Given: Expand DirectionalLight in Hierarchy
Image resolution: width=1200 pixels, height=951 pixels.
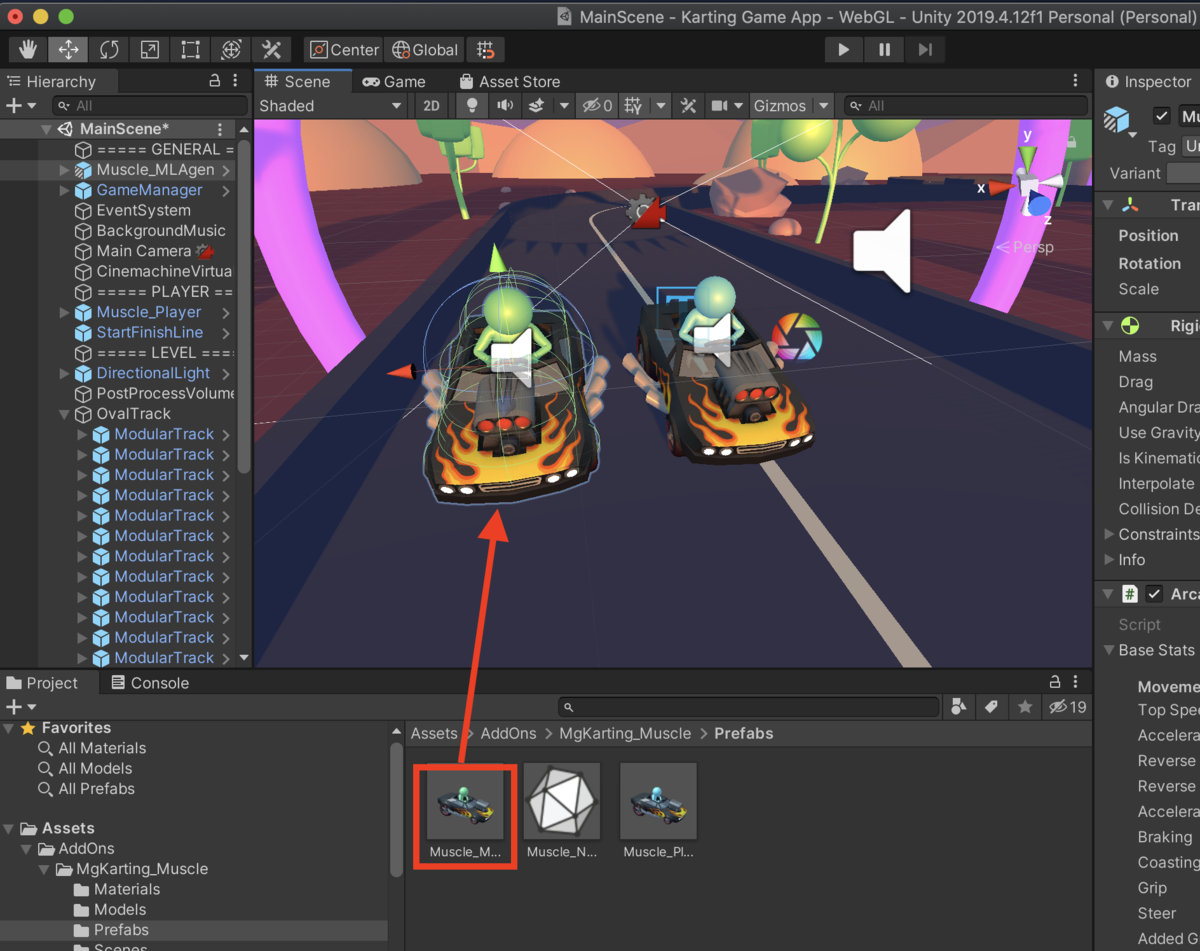Looking at the screenshot, I should pyautogui.click(x=65, y=373).
